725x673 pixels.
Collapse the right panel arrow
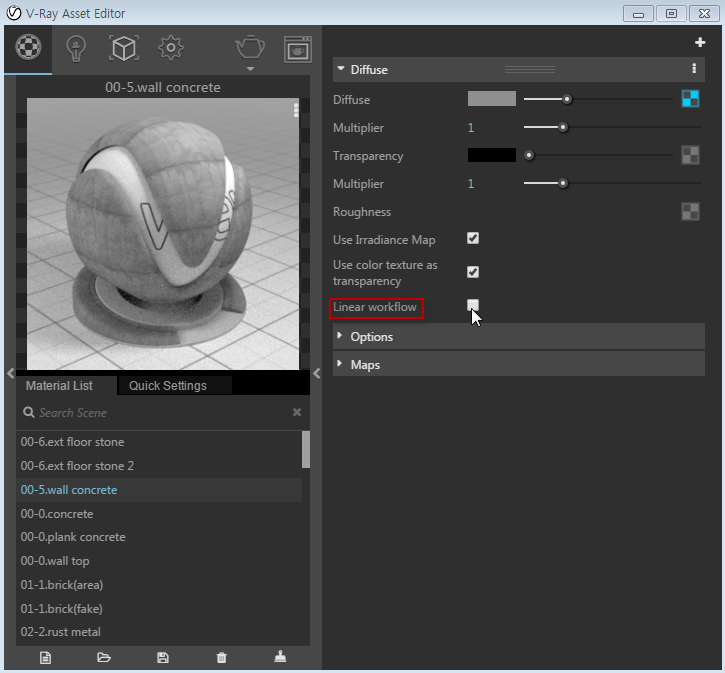coord(317,373)
